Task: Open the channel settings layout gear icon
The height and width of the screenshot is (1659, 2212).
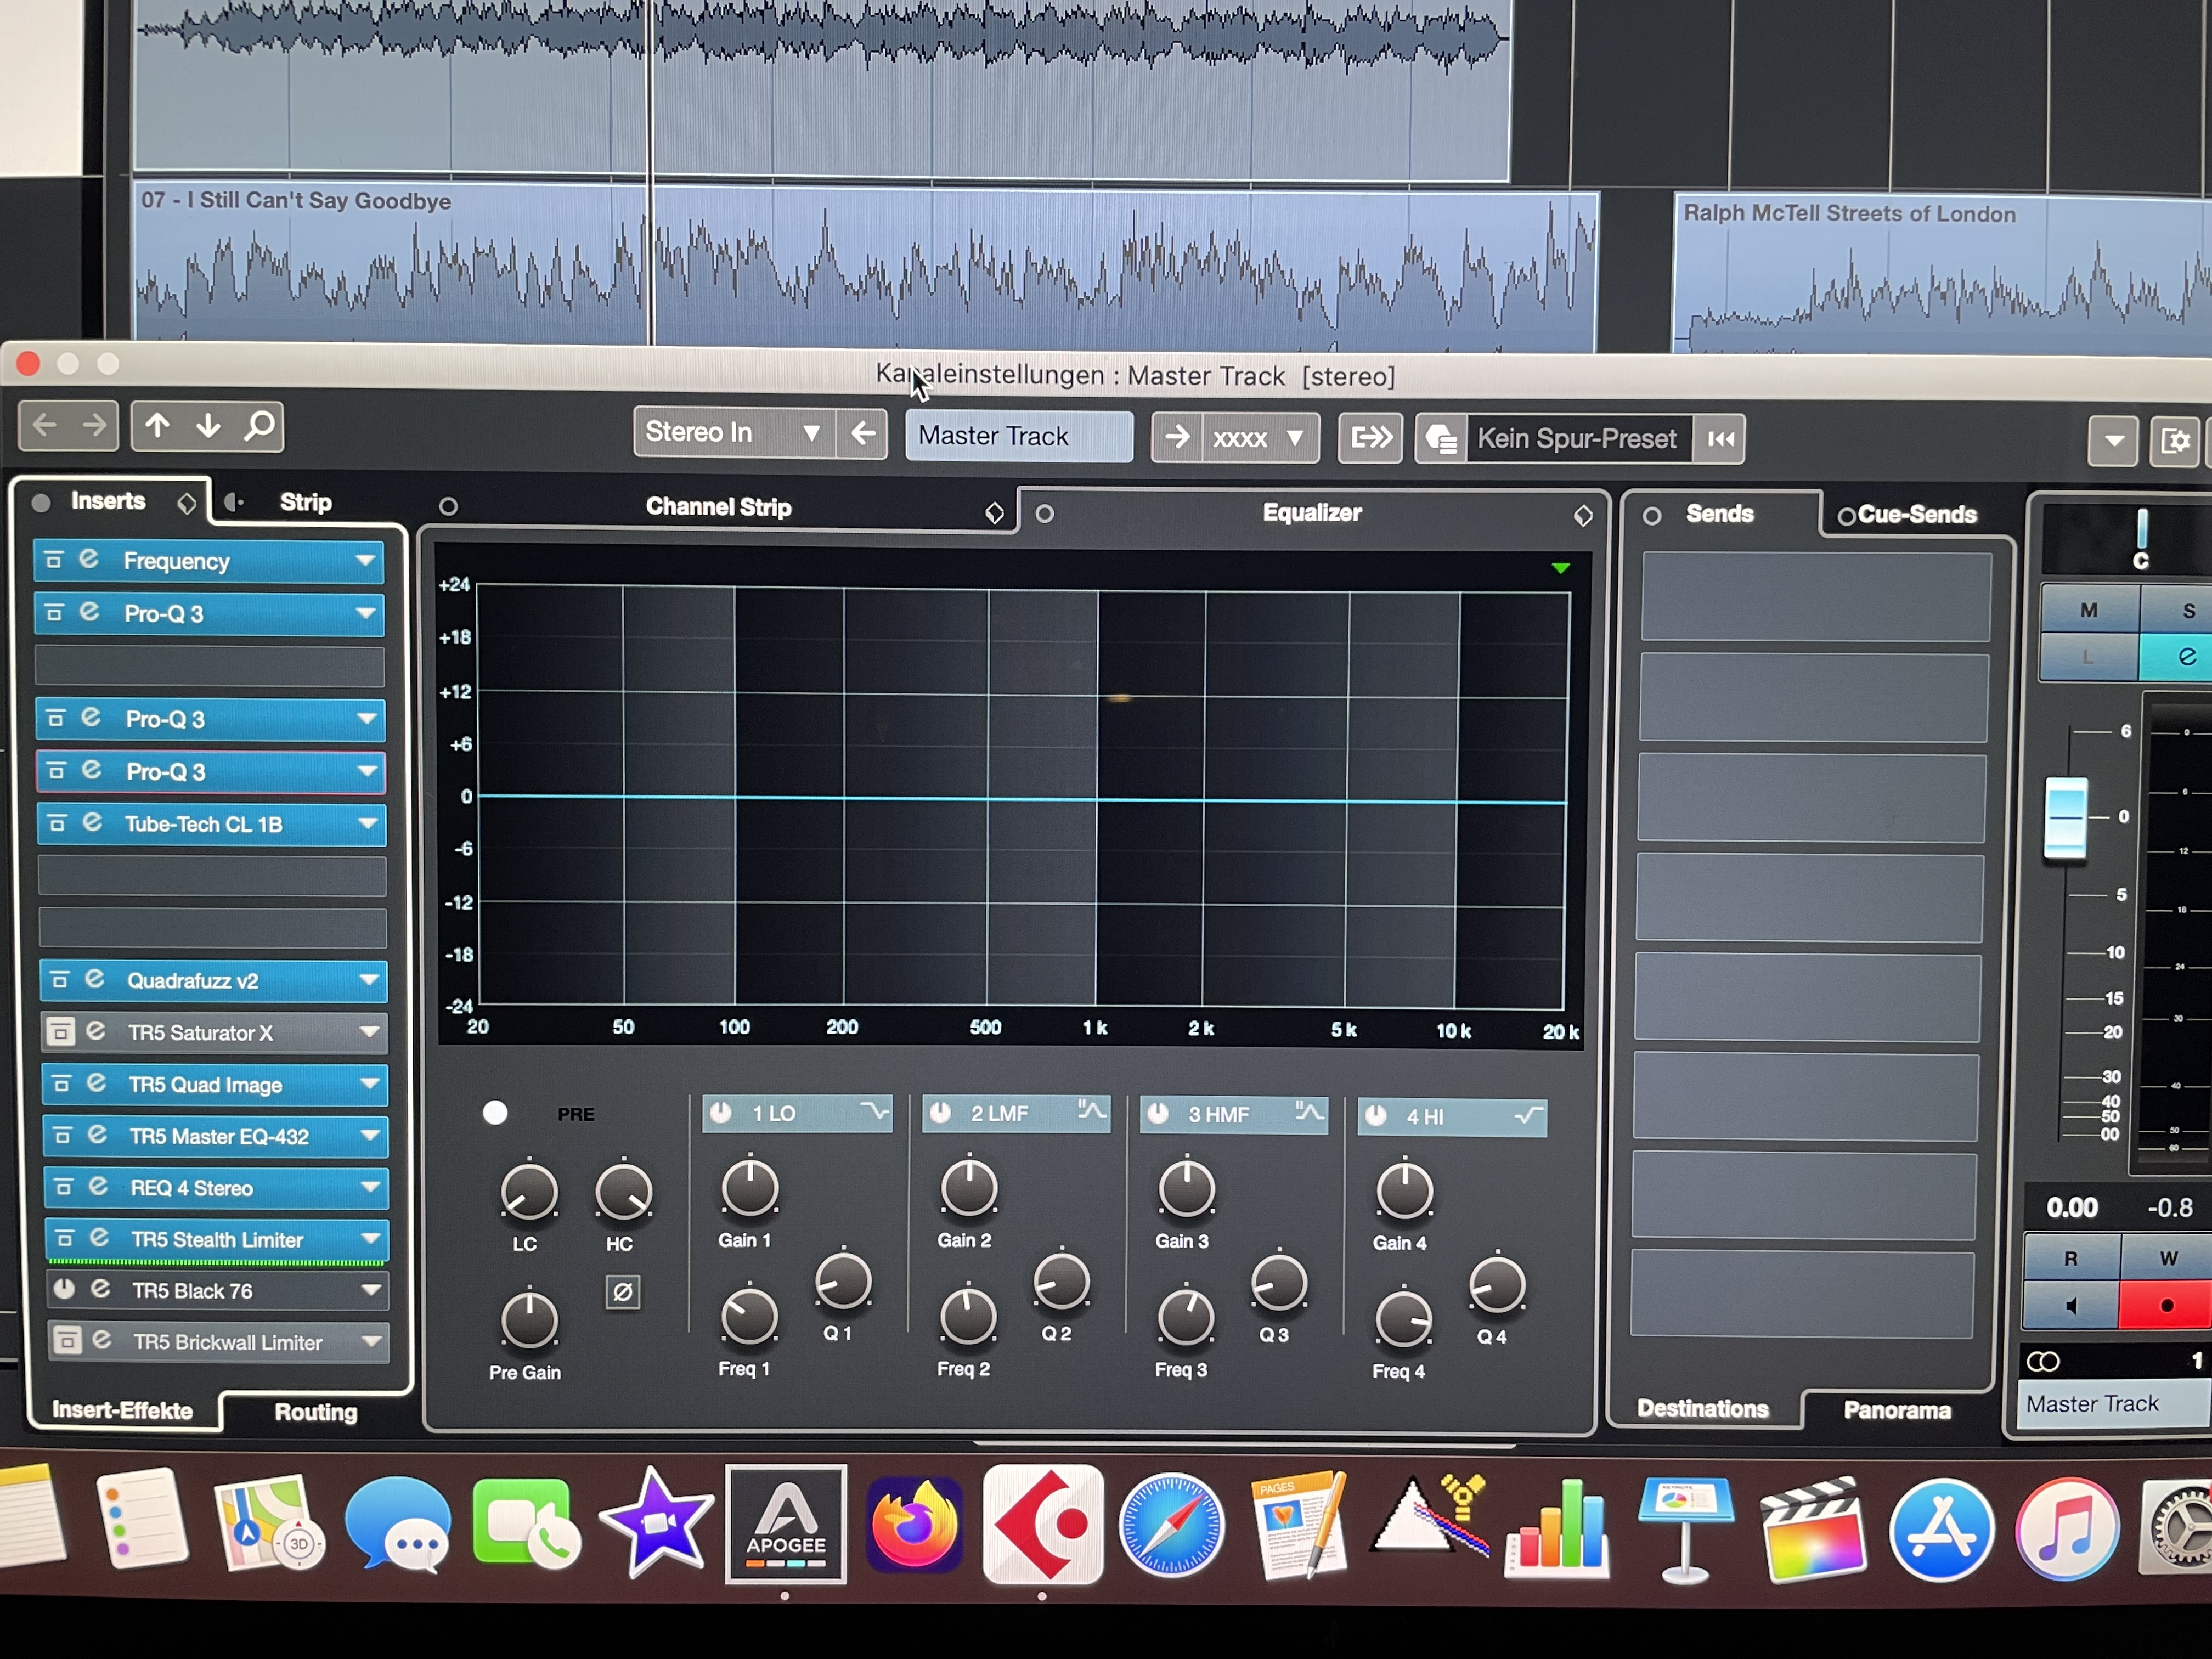Action: 2176,440
